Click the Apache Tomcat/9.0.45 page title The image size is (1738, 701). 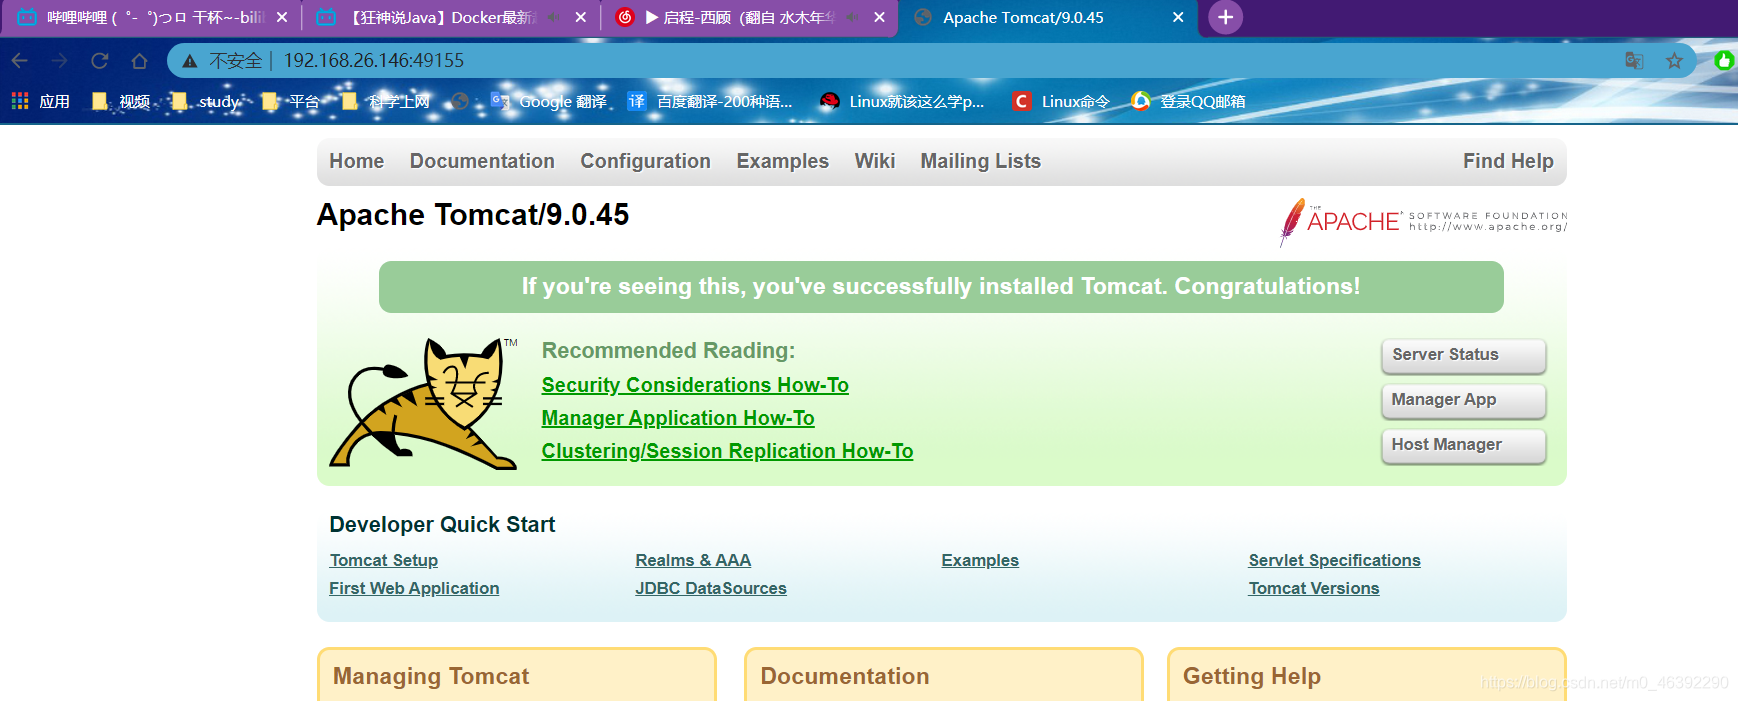[473, 215]
